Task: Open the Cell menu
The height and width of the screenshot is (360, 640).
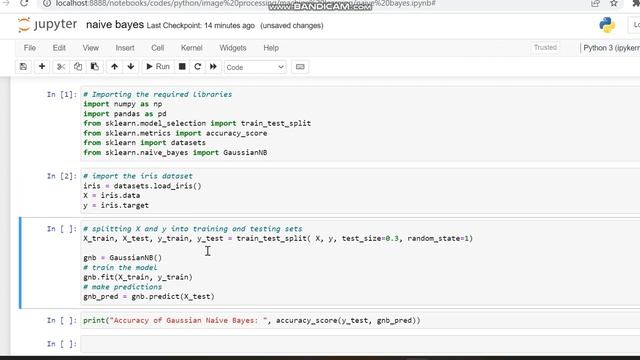Action: (158, 48)
